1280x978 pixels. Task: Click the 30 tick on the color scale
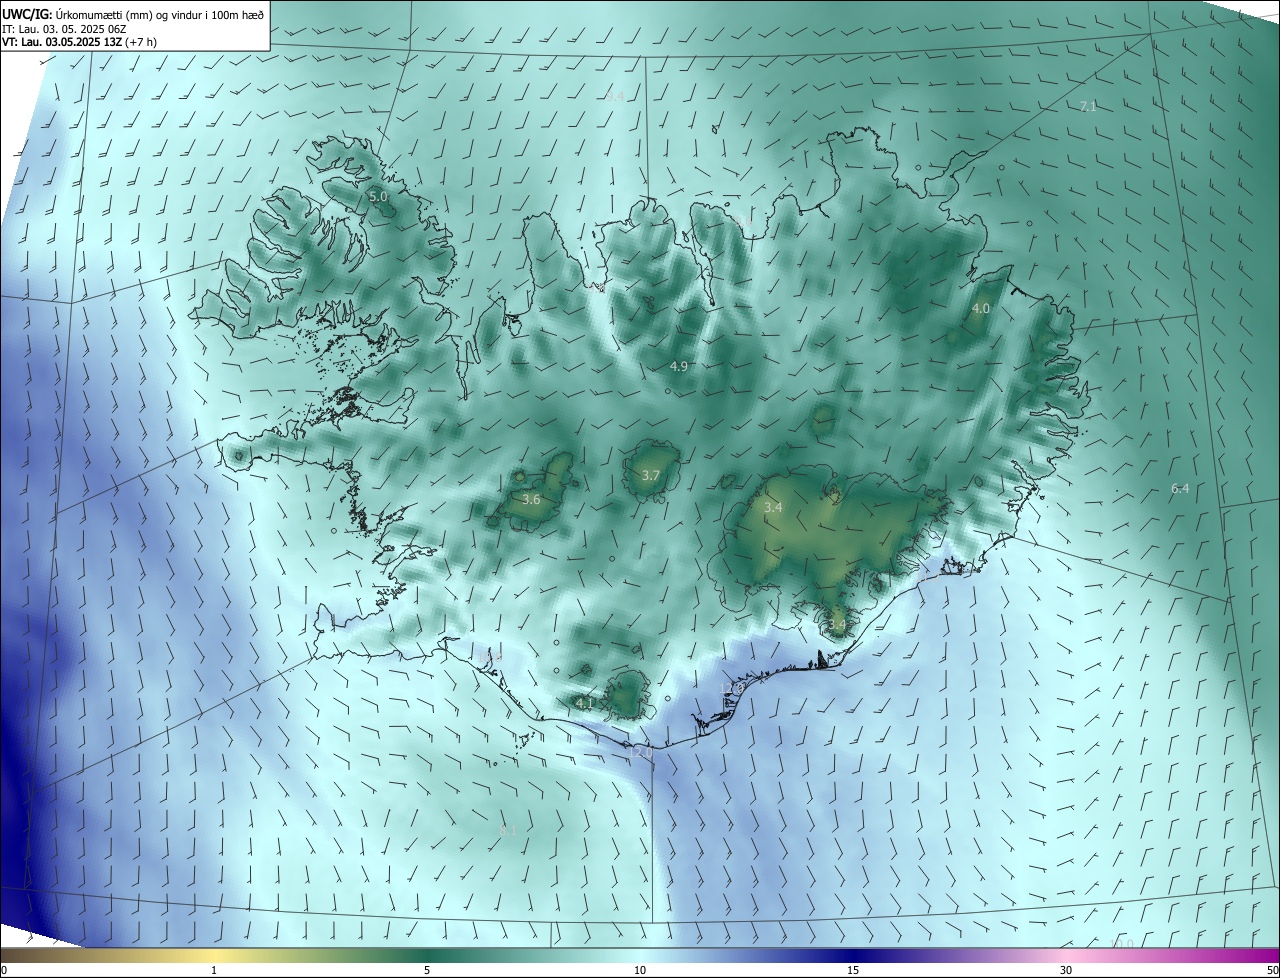(x=1066, y=970)
